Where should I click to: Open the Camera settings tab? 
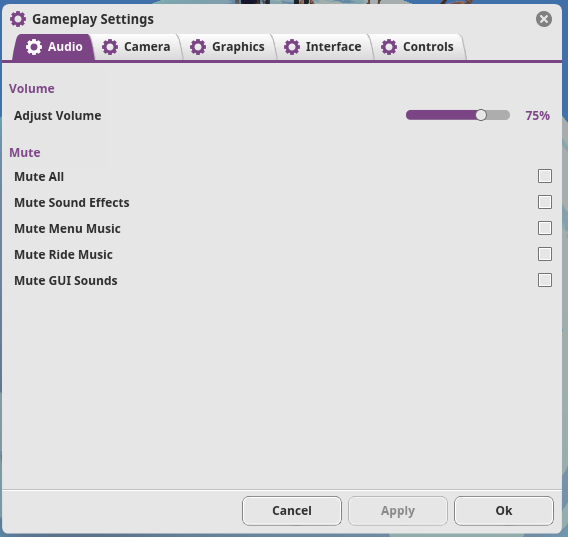(x=137, y=47)
